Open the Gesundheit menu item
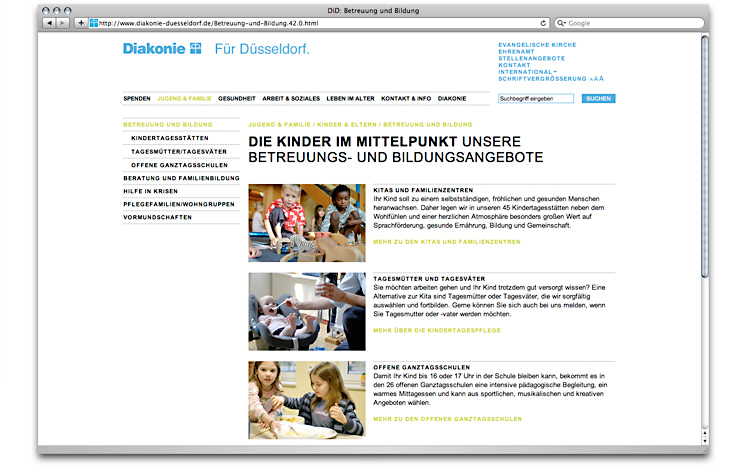The image size is (750, 469). coord(237,98)
